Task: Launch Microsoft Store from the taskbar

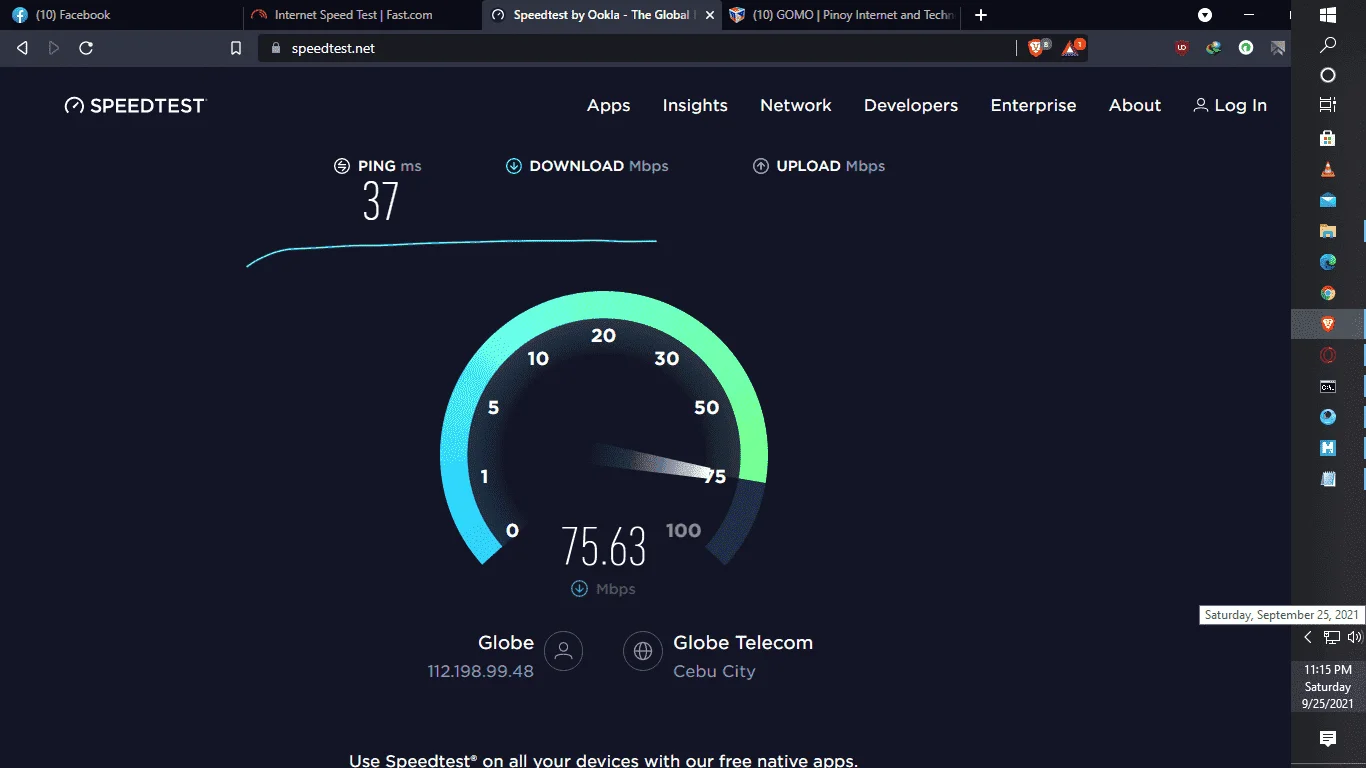Action: [x=1328, y=138]
